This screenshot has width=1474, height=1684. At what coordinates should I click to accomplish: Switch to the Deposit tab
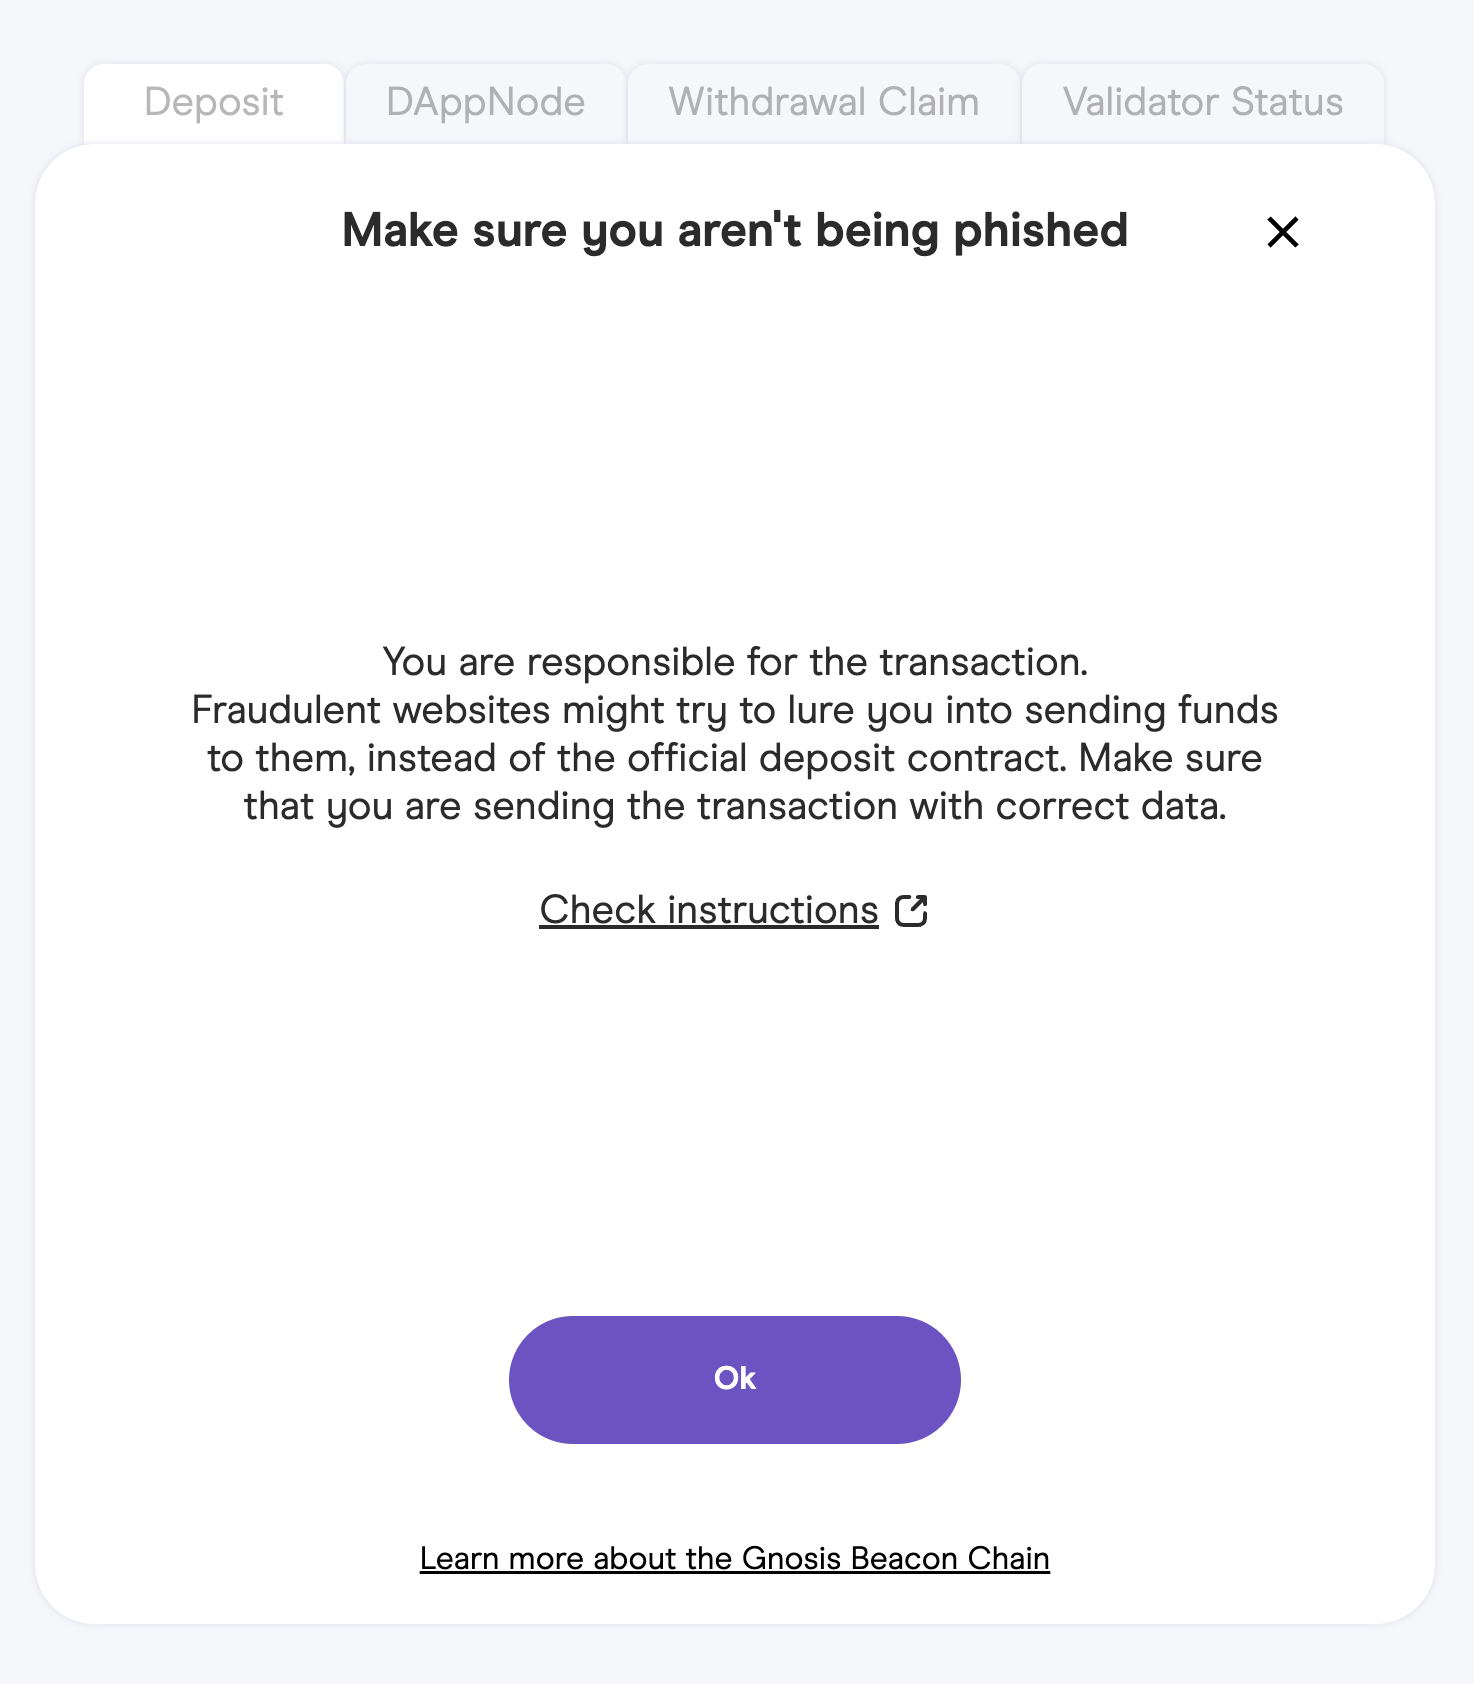214,103
